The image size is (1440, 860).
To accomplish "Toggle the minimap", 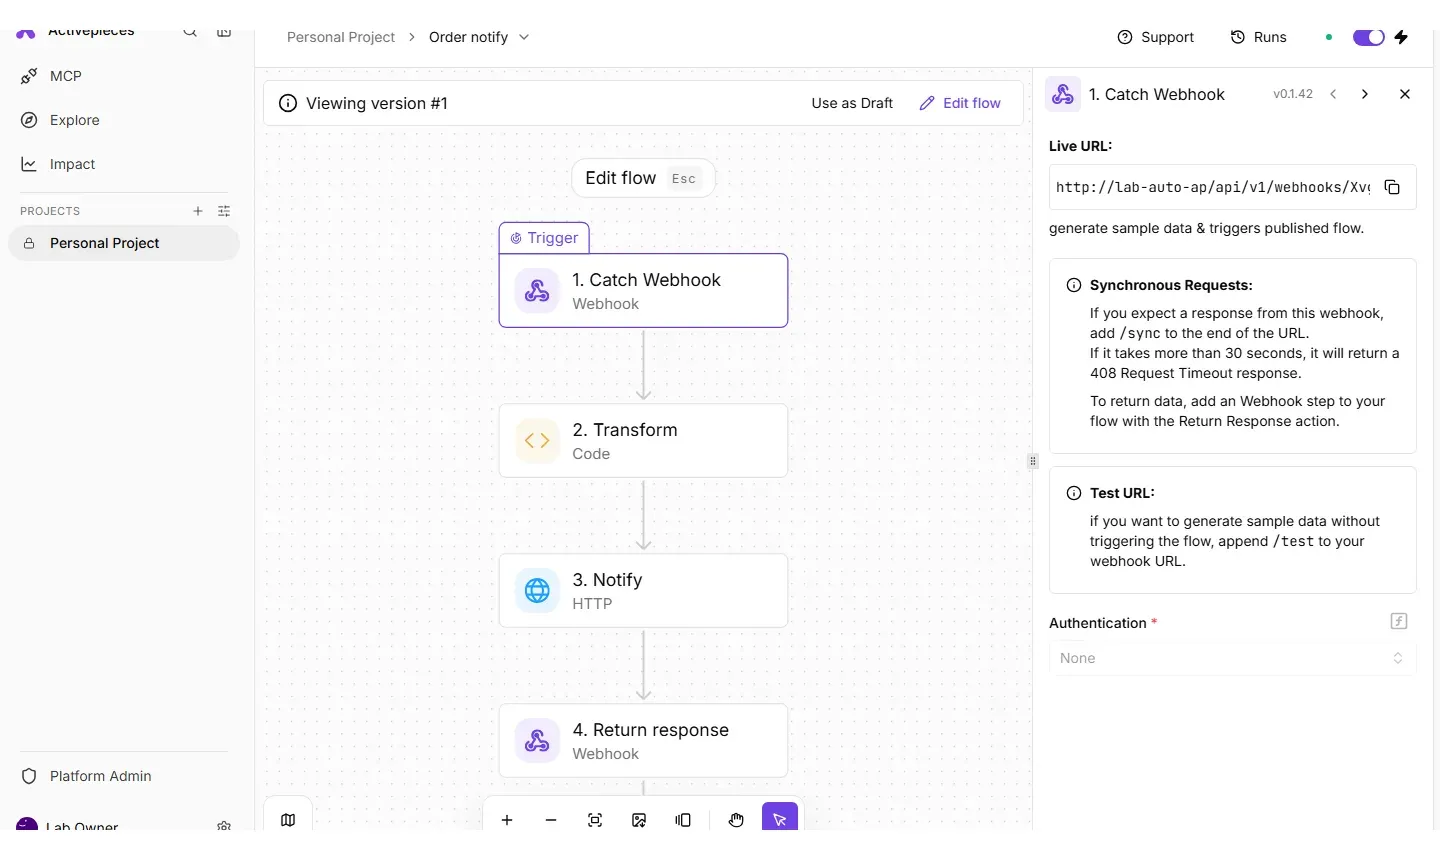I will (x=288, y=820).
